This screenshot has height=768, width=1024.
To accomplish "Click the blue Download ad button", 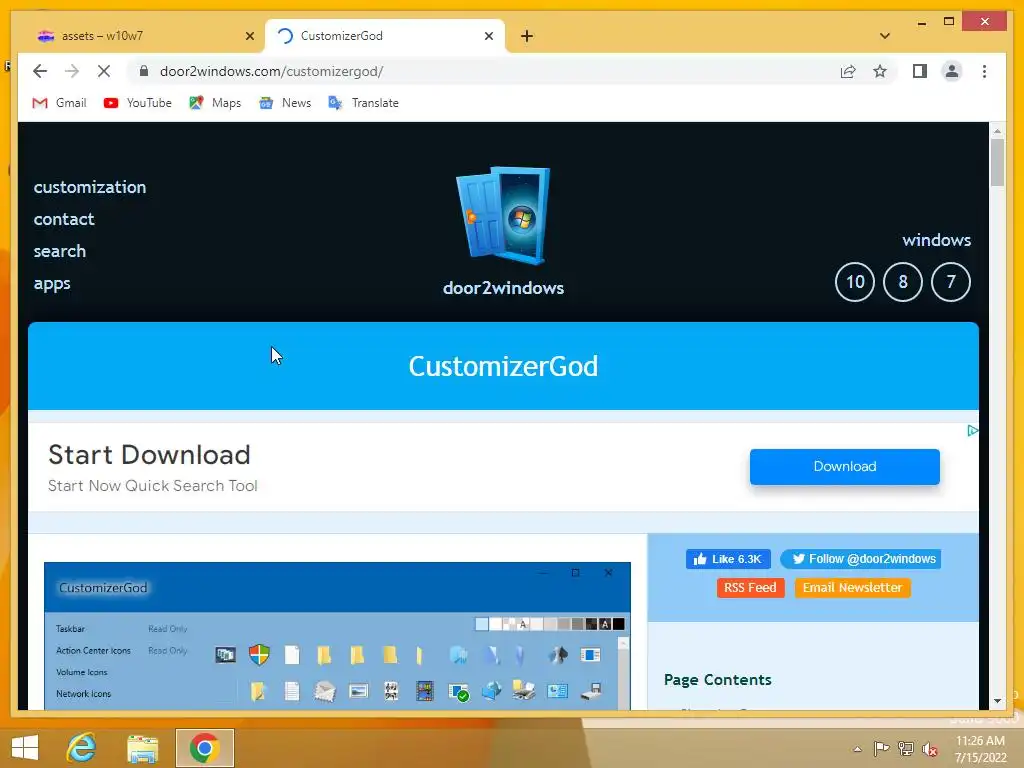I will [x=844, y=466].
